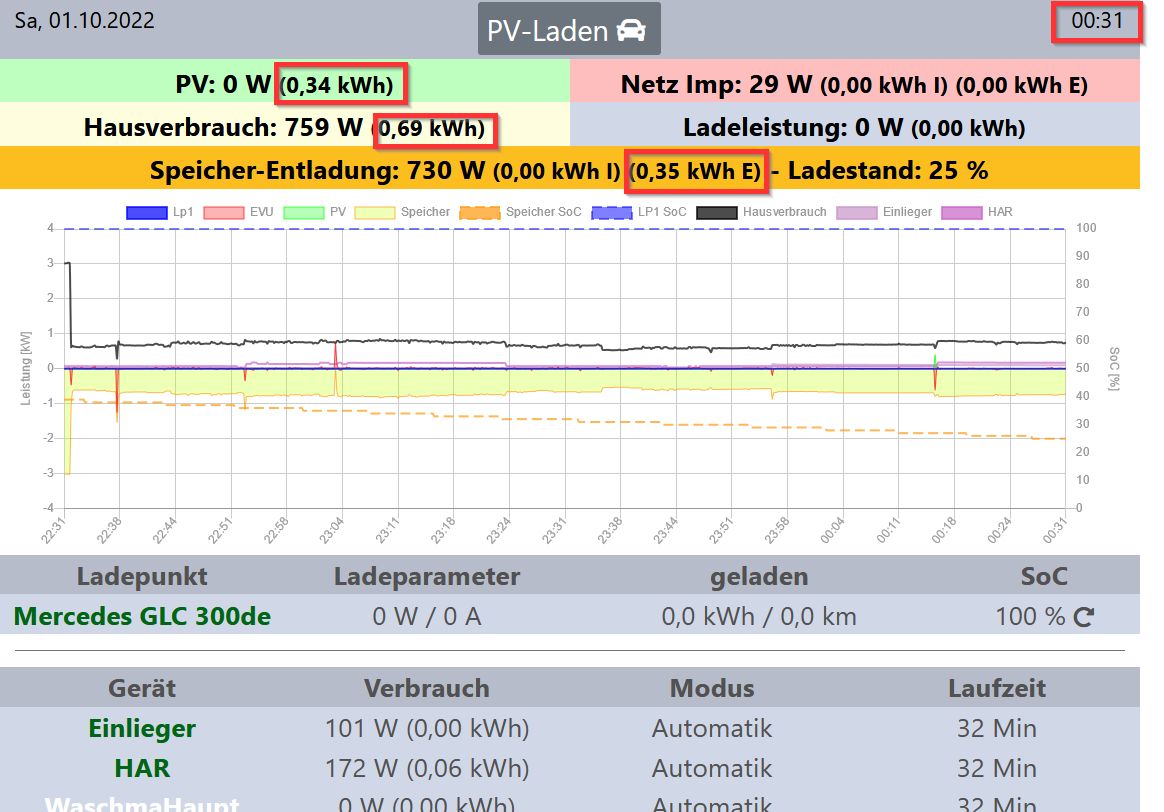This screenshot has width=1164, height=812.
Task: Click the 100 % SoC value
Action: pyautogui.click(x=1030, y=617)
